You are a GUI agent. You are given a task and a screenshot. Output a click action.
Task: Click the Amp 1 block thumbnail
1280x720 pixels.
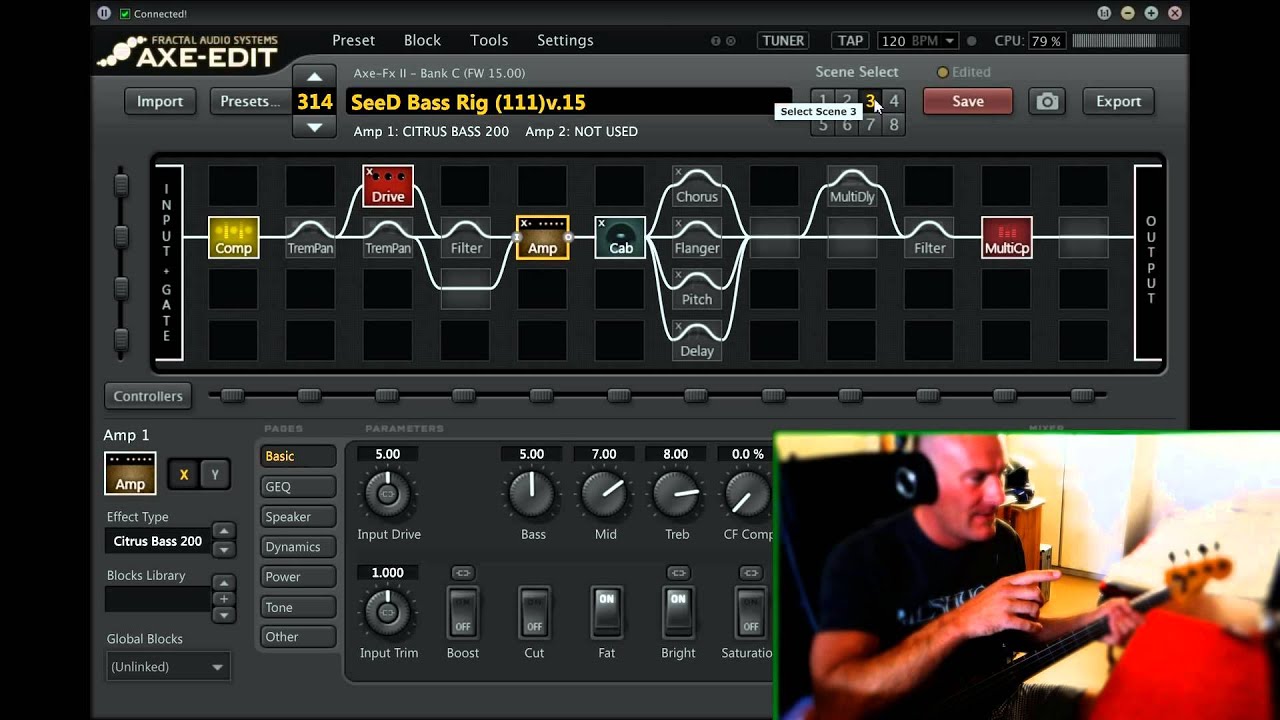(x=130, y=473)
